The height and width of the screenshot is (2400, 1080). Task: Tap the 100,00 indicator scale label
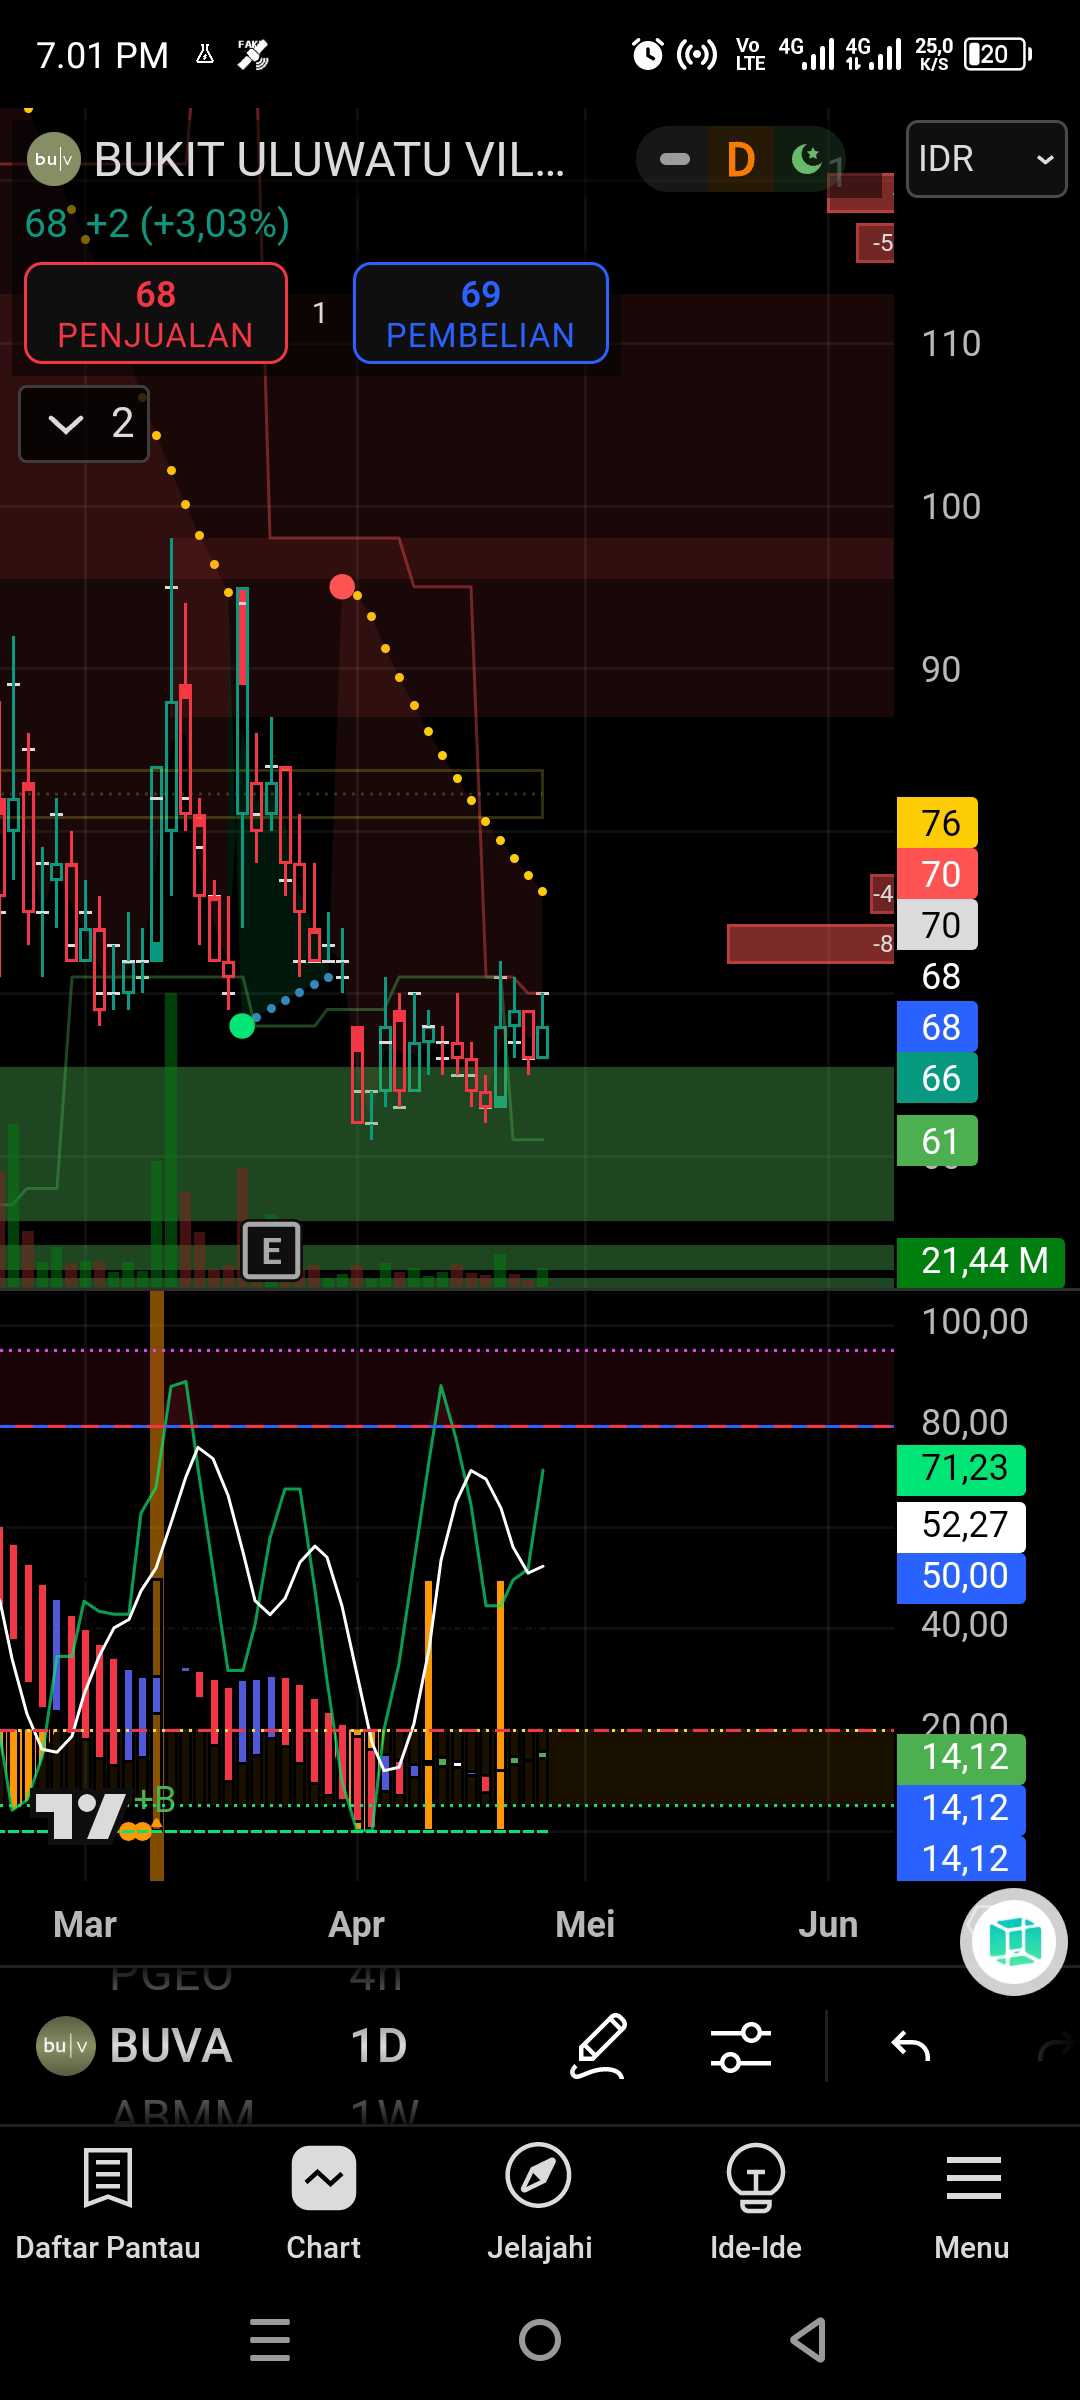tap(974, 1322)
